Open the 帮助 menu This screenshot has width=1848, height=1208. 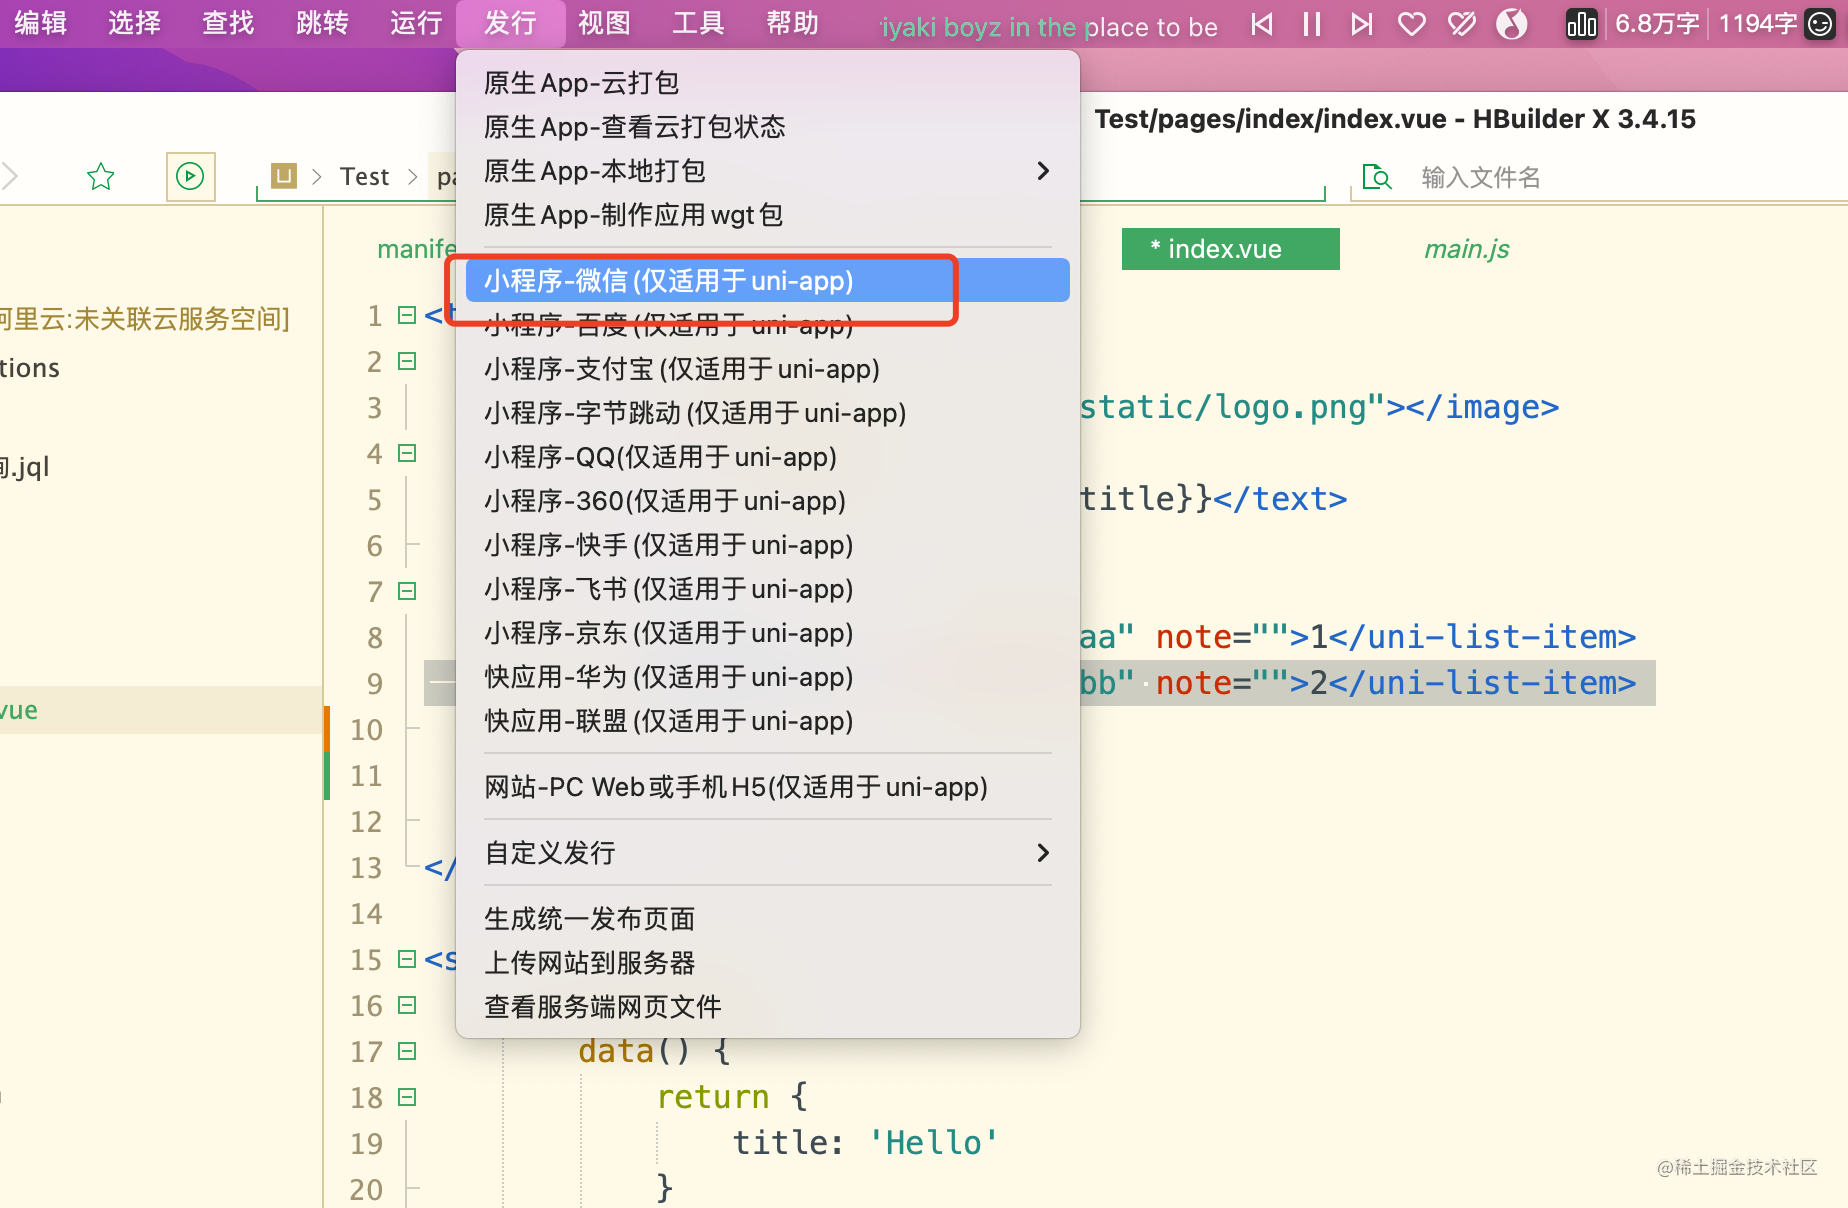click(793, 23)
